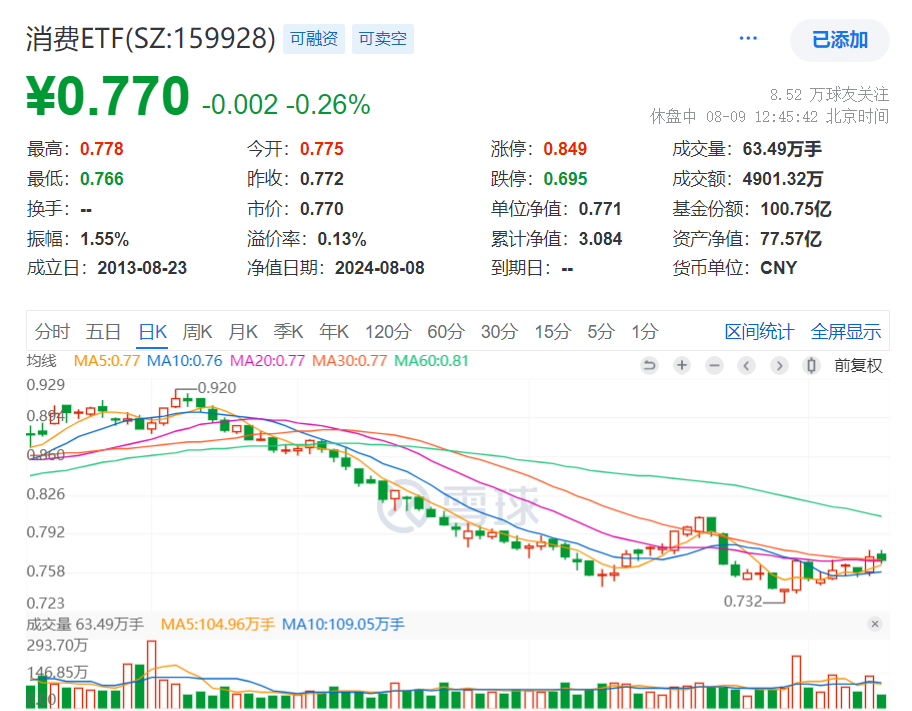Click the MA30:0.77 indicator
The width and height of the screenshot is (912, 711).
pyautogui.click(x=350, y=361)
